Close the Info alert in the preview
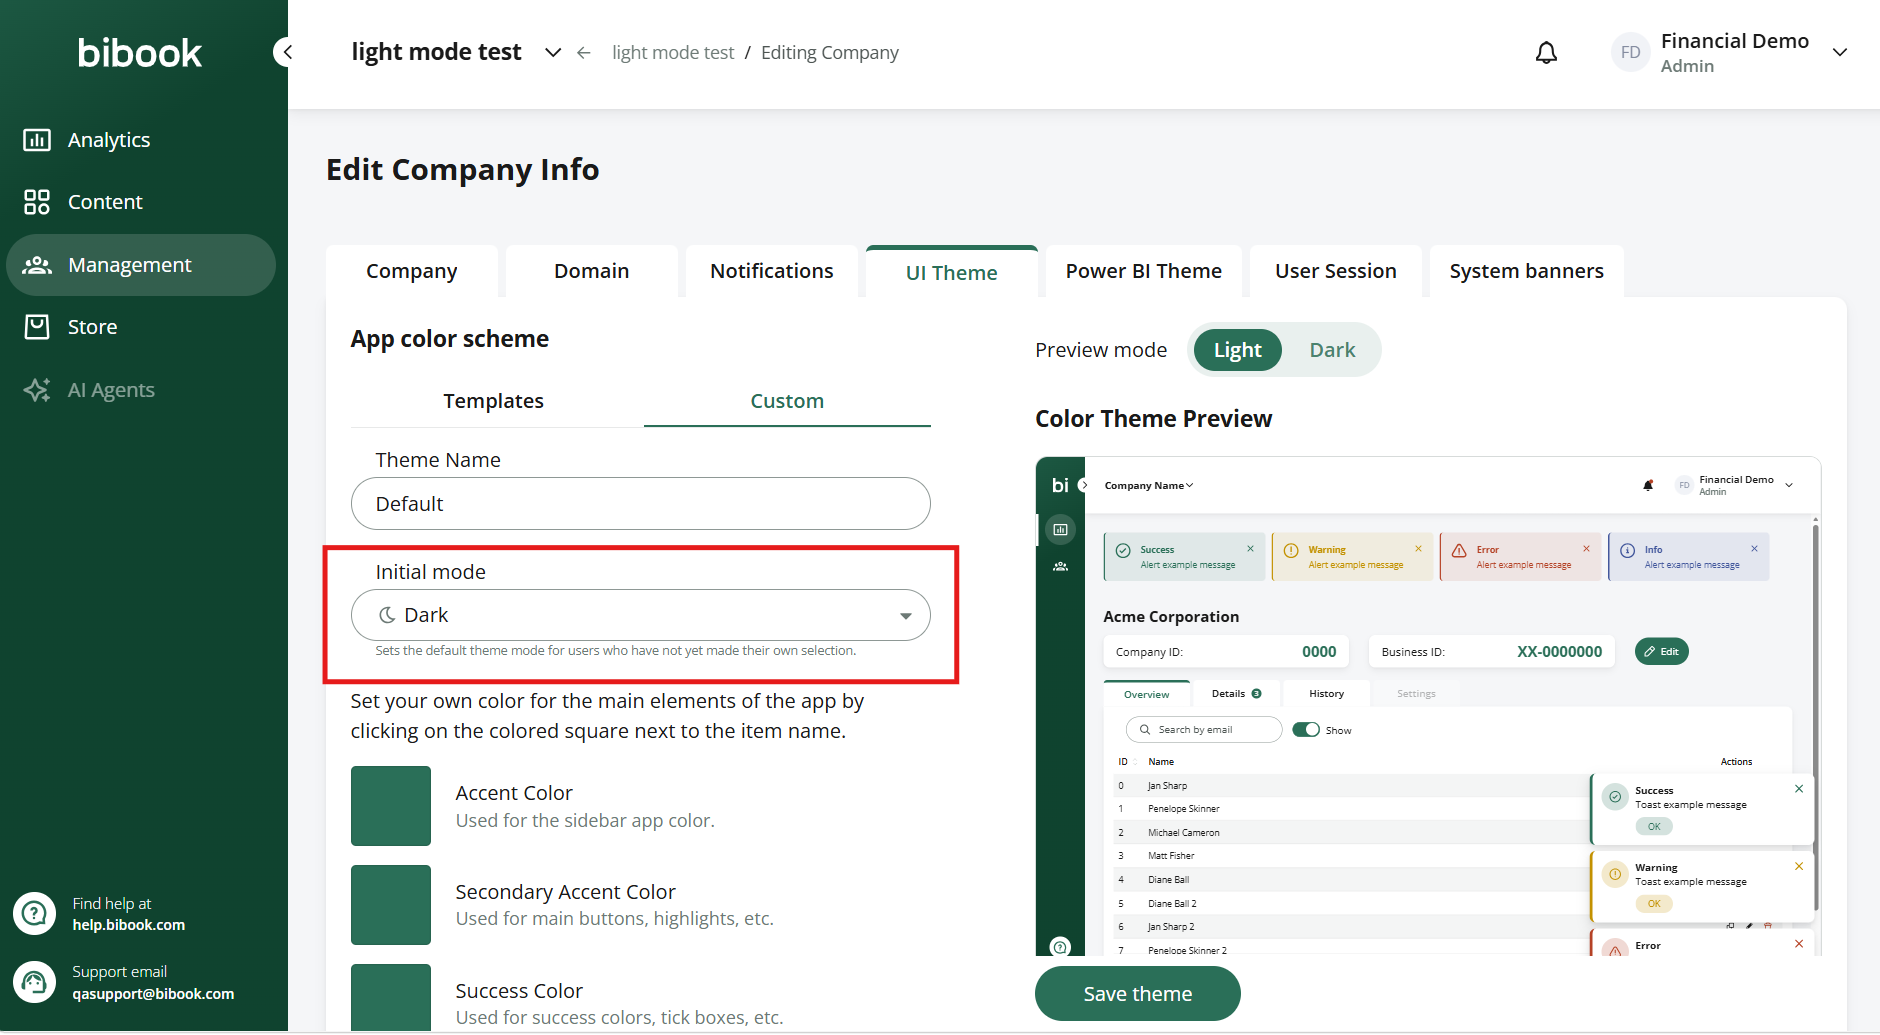This screenshot has height=1035, width=1880. [x=1754, y=549]
